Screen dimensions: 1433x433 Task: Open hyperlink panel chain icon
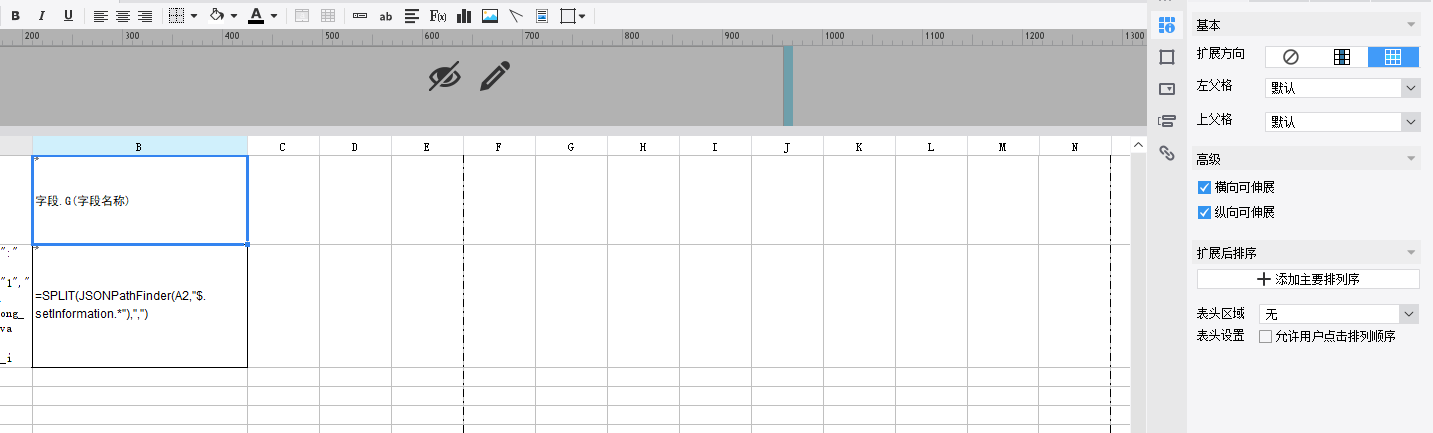click(1166, 152)
